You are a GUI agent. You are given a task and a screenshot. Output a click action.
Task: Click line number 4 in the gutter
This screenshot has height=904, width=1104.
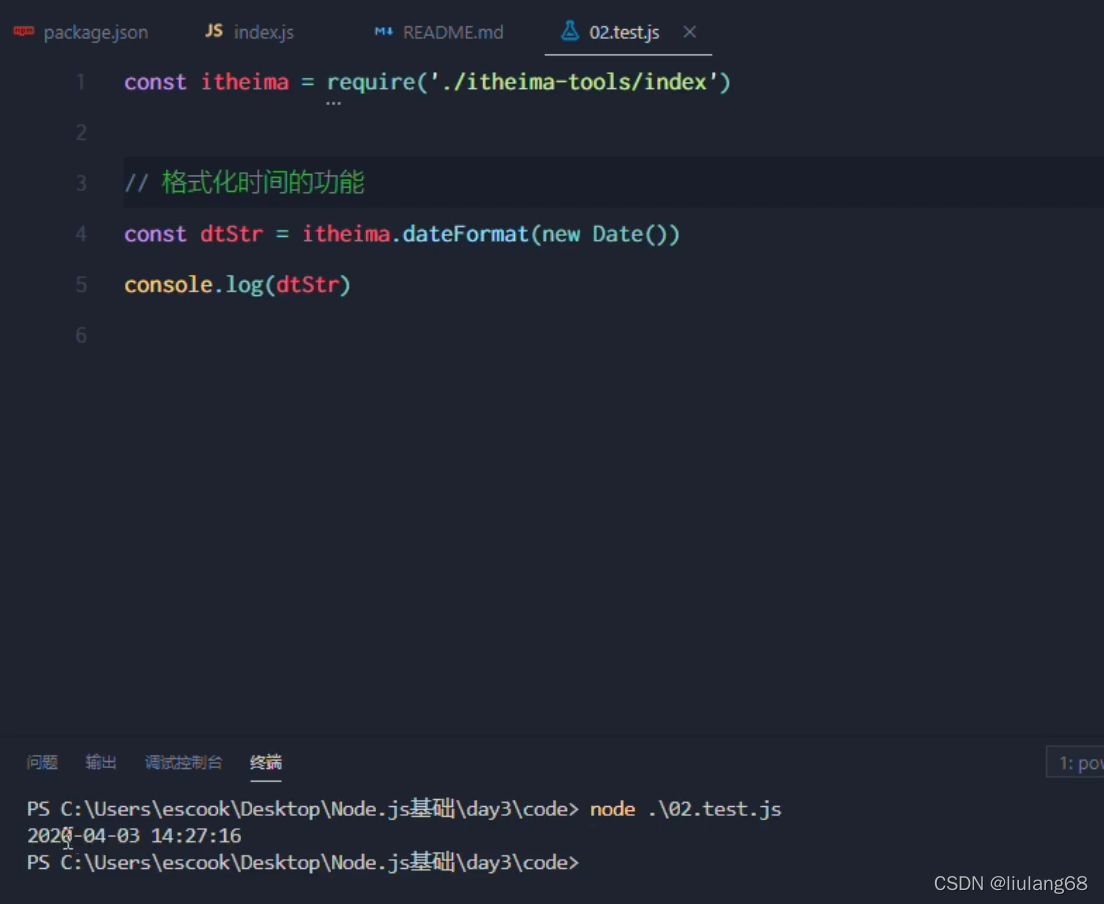pyautogui.click(x=81, y=234)
